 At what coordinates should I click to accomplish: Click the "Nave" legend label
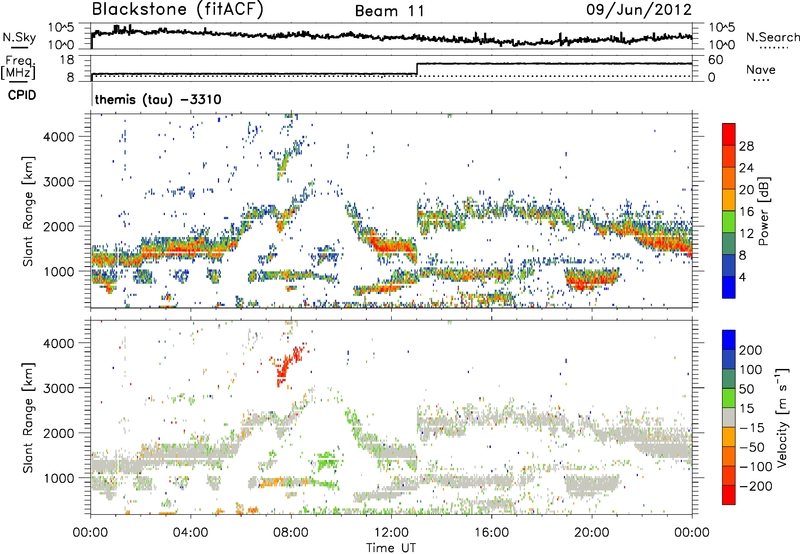coord(761,70)
